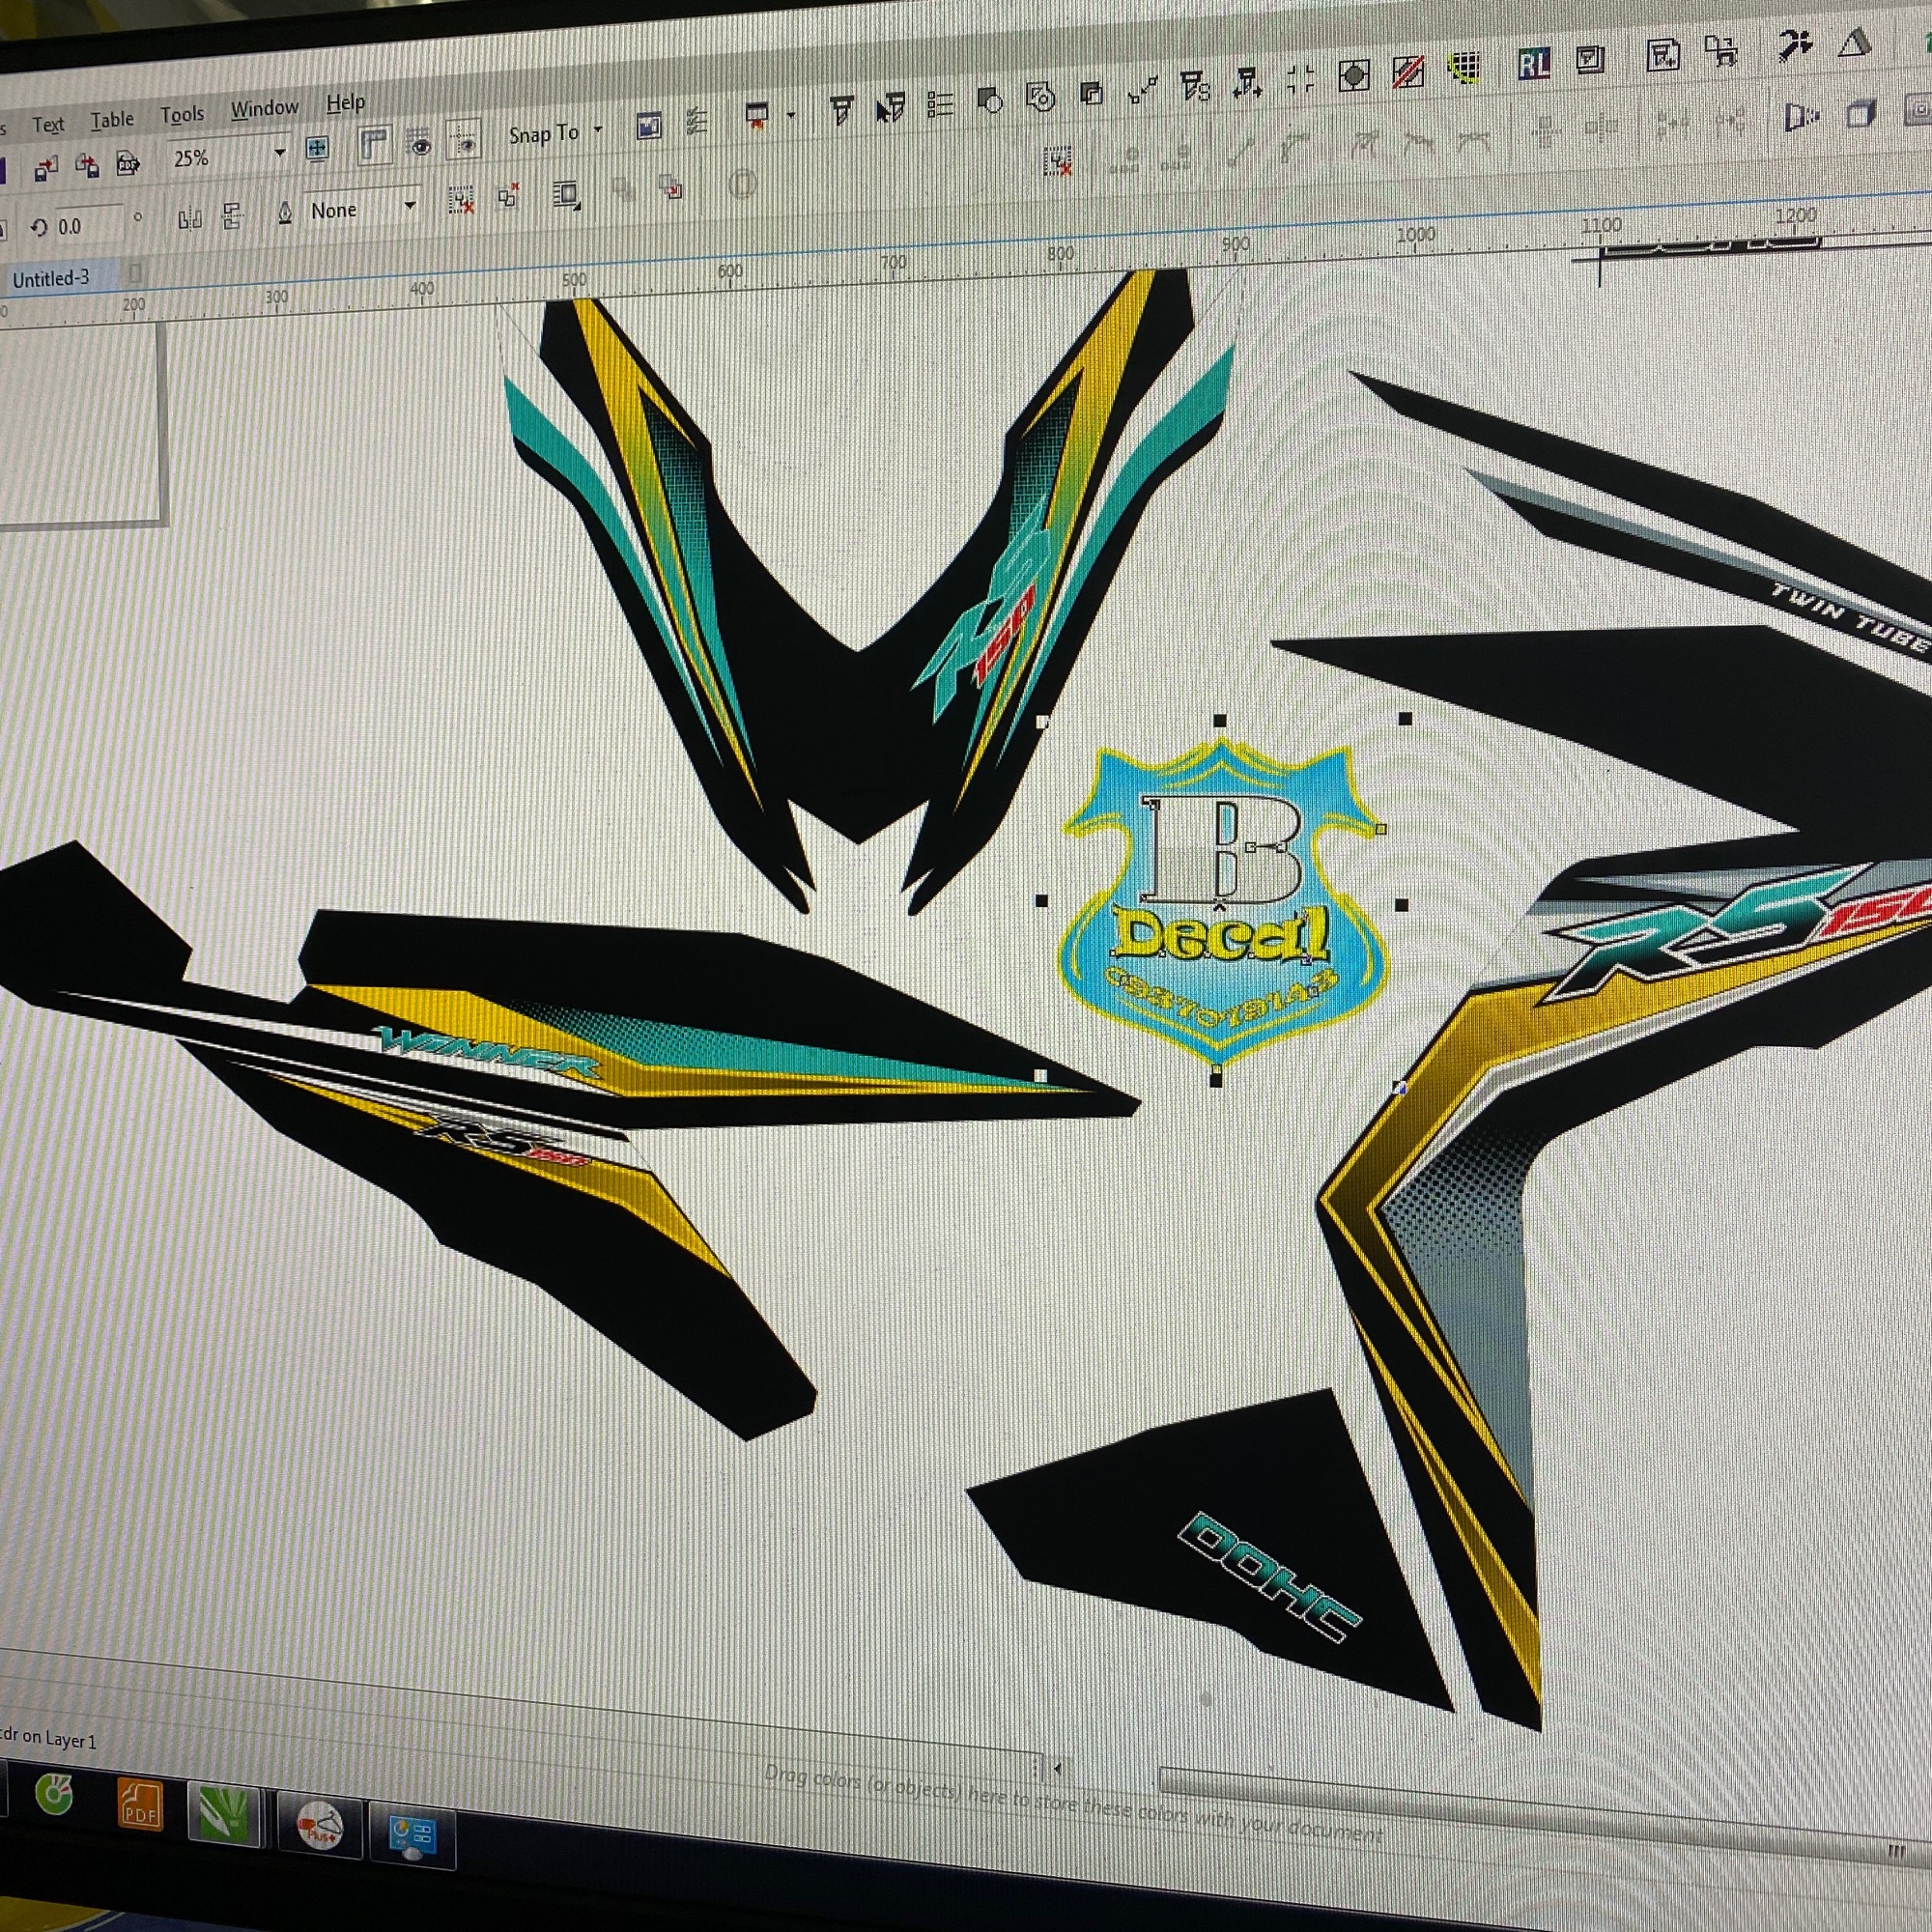Click the full-screen preview icon
This screenshot has width=1932, height=1932.
coord(317,149)
